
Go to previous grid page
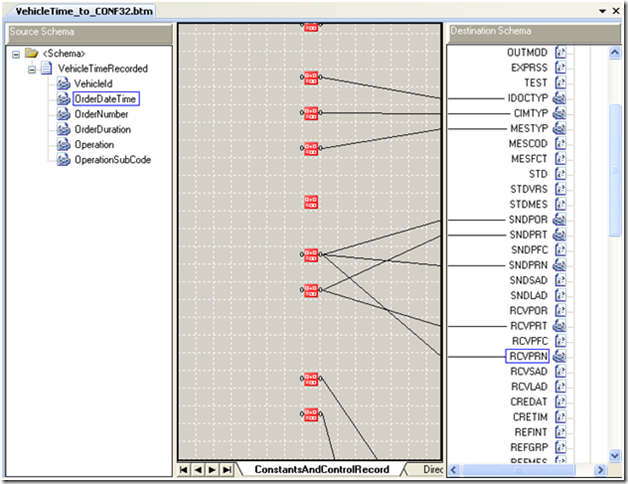[x=198, y=470]
